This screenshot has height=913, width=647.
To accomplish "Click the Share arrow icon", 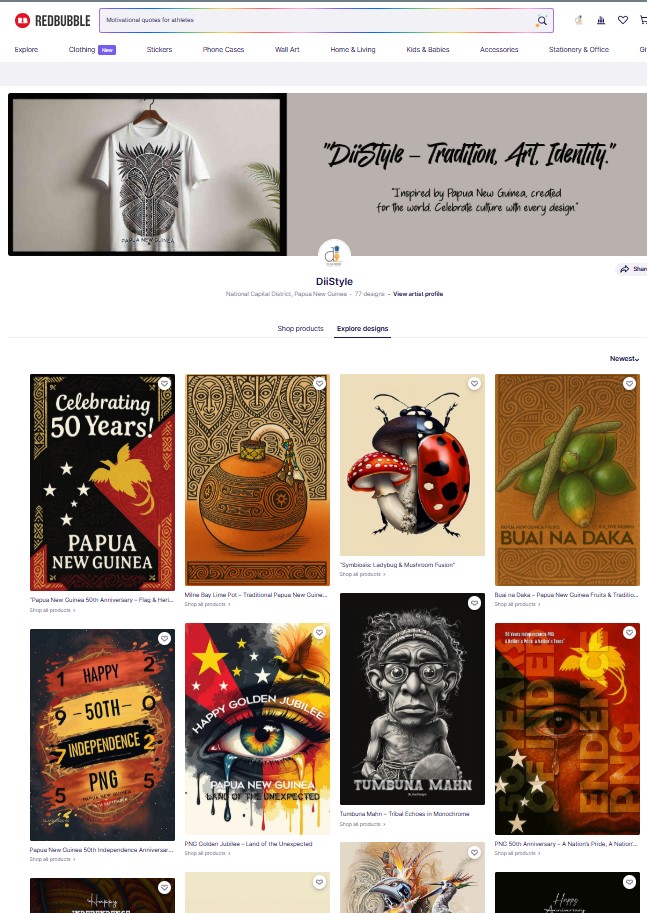I will pyautogui.click(x=624, y=269).
